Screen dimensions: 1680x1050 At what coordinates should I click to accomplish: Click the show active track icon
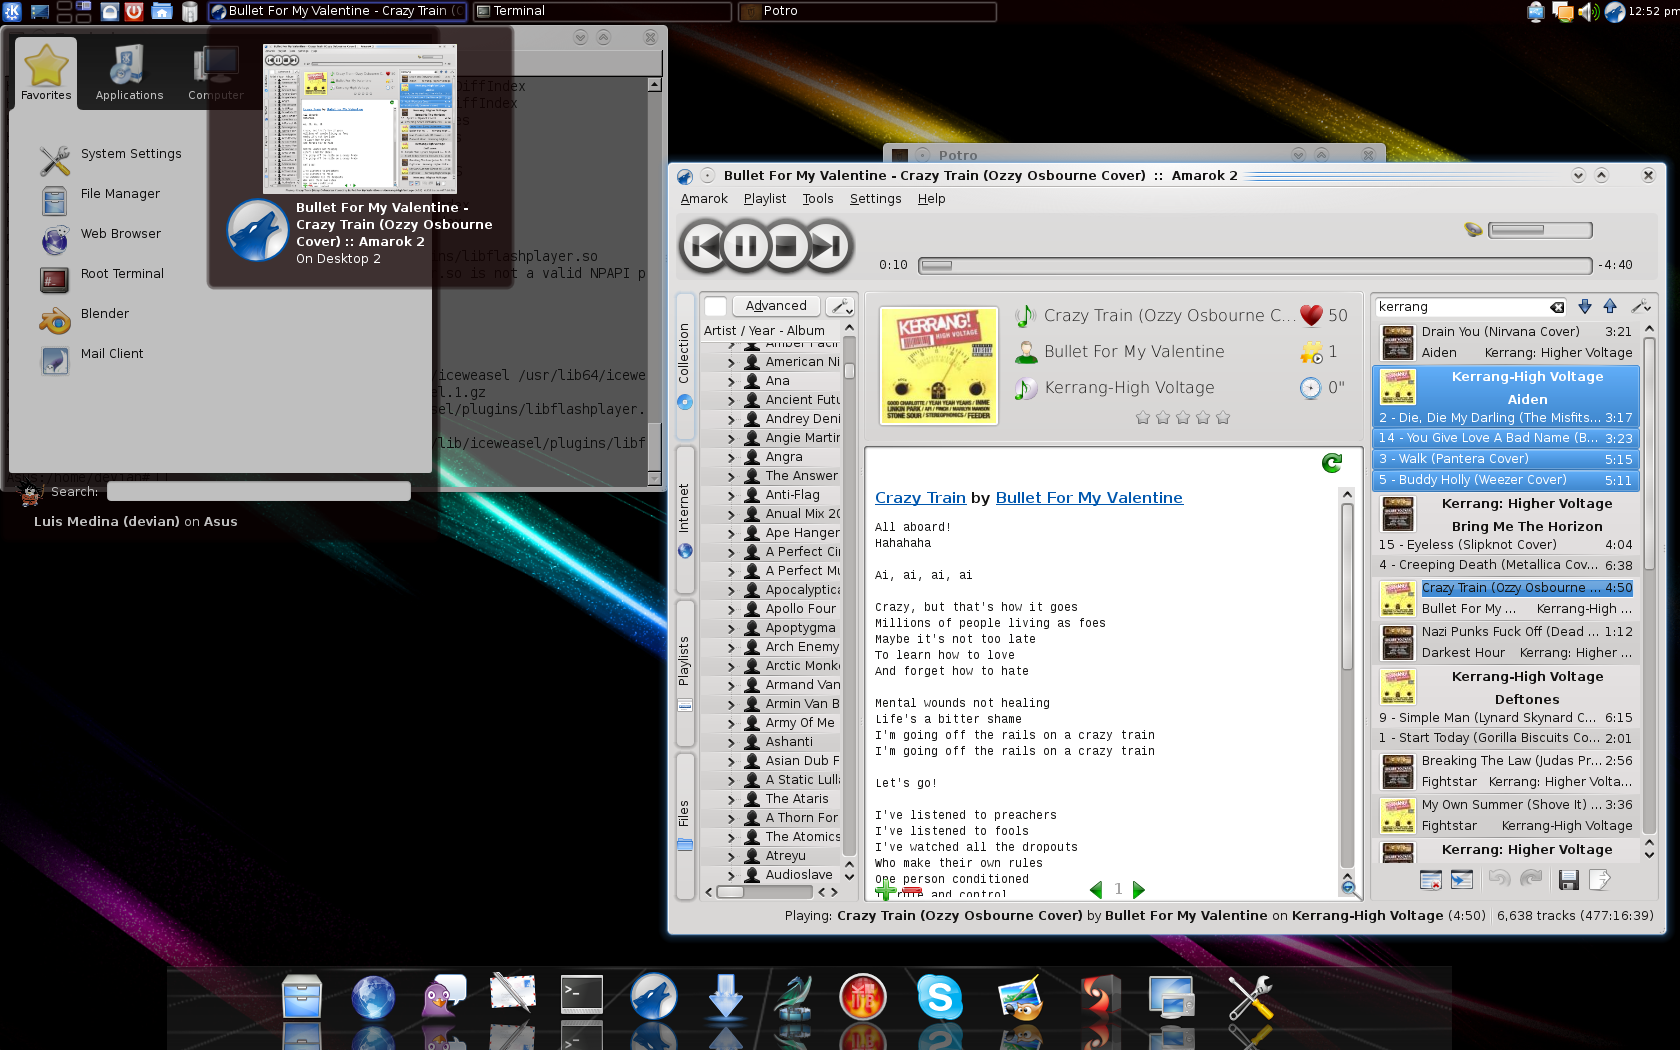pyautogui.click(x=1462, y=880)
